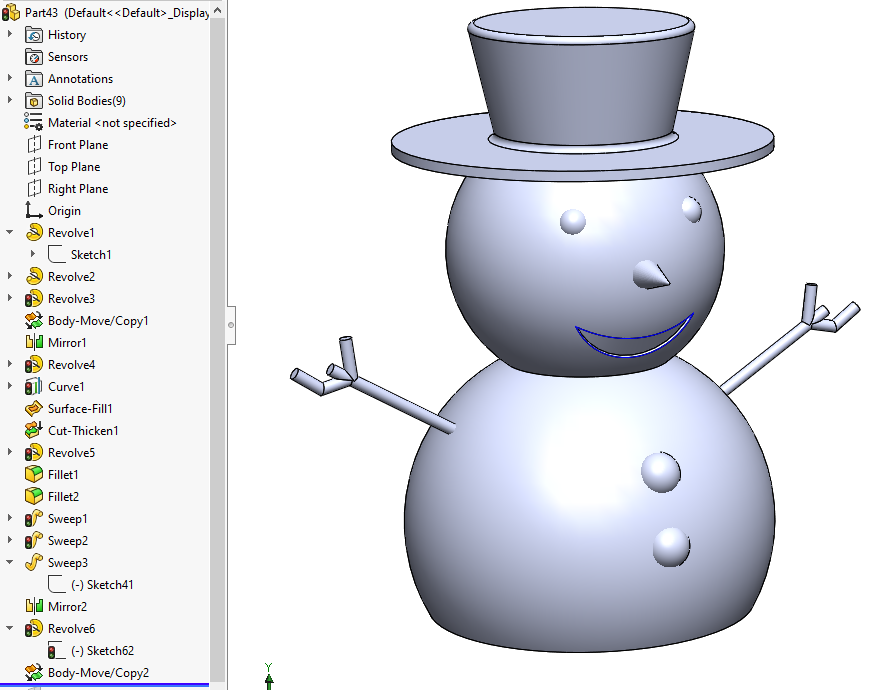Click the Curve1 feature icon
This screenshot has width=895, height=690.
[34, 387]
